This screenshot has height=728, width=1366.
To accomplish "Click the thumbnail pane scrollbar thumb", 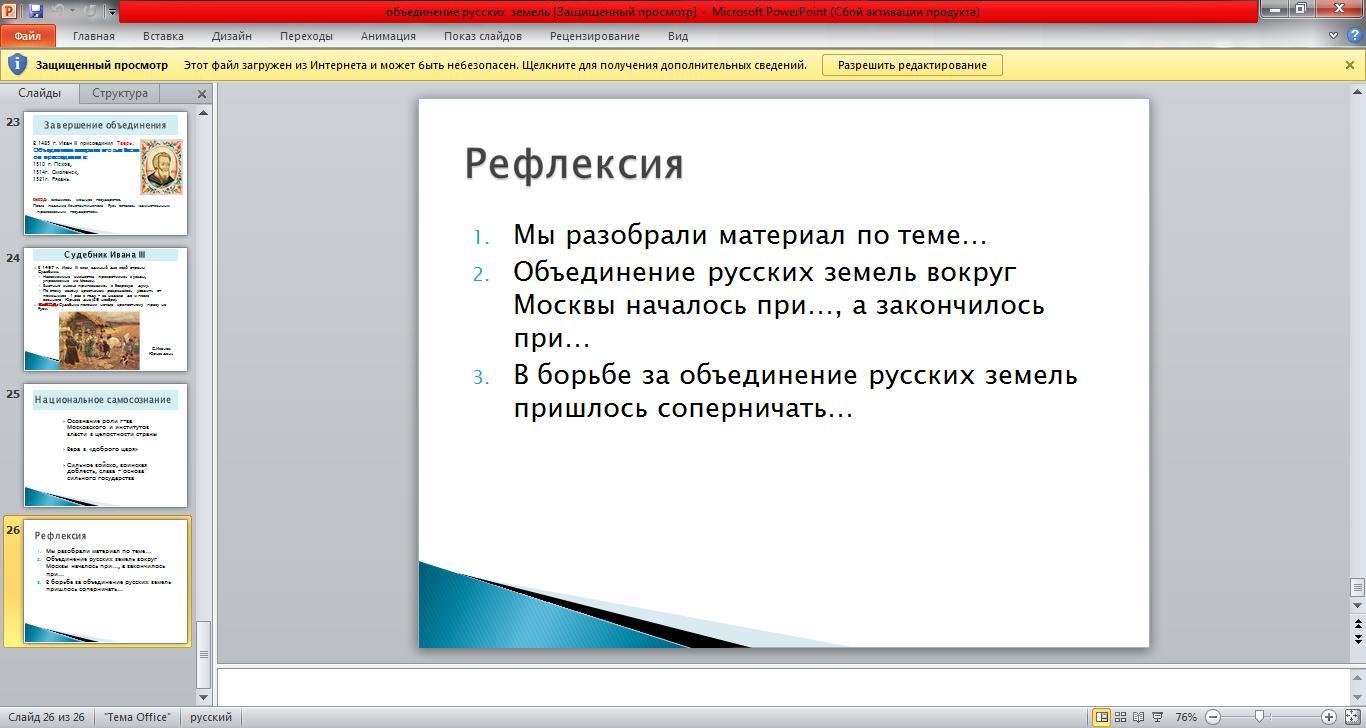I will tap(204, 654).
